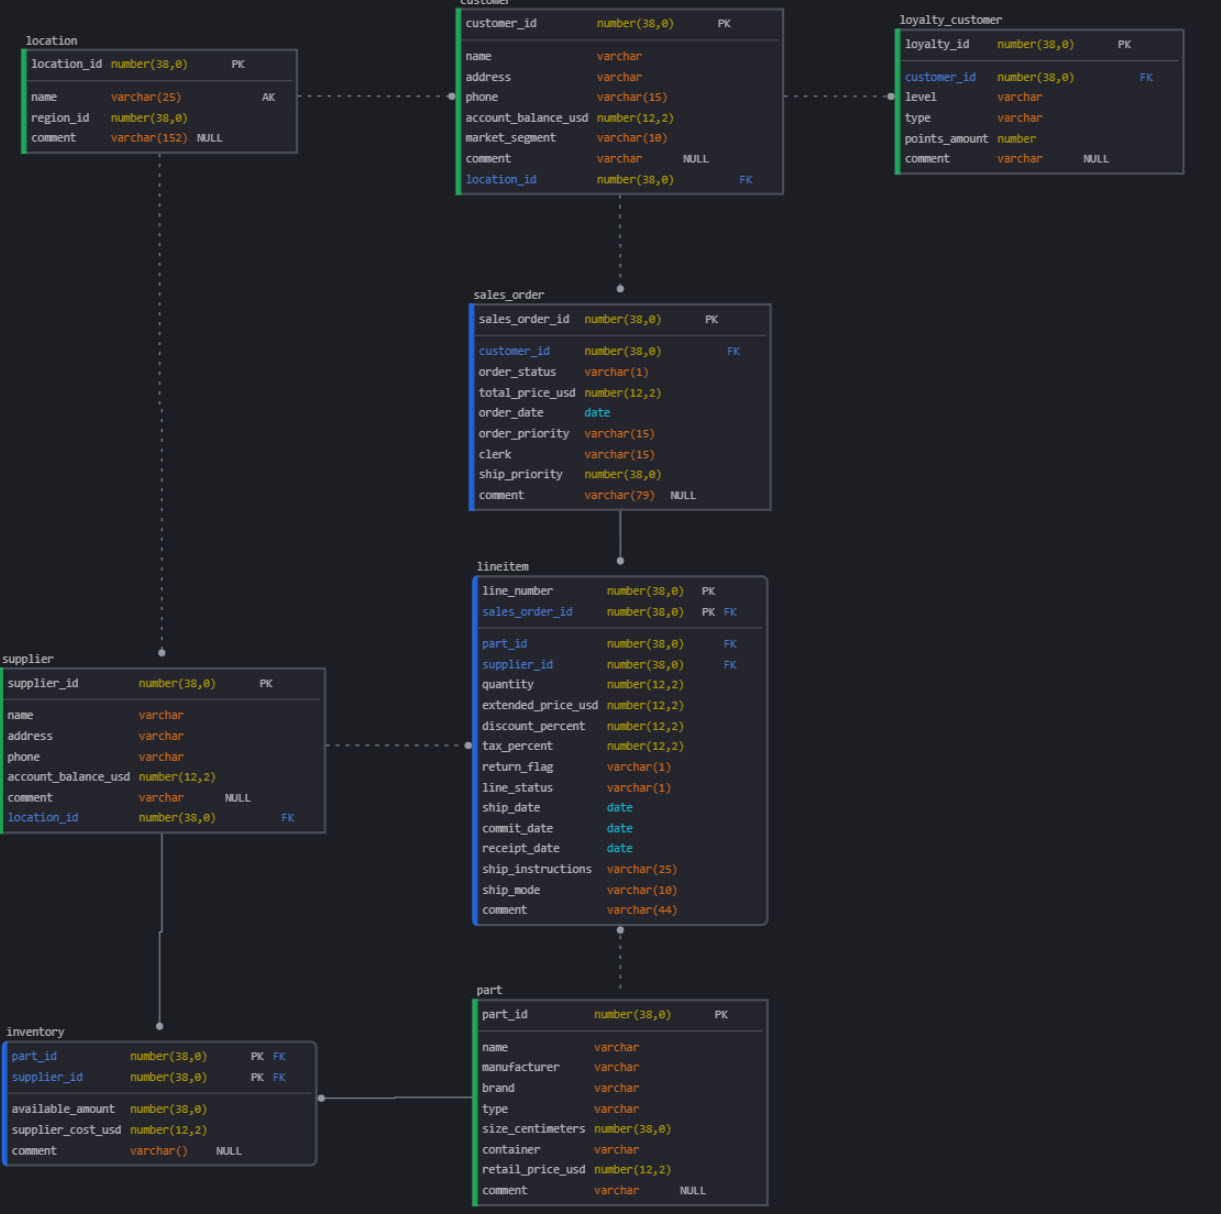Click retail_price_usd column in part table

[x=533, y=1170]
